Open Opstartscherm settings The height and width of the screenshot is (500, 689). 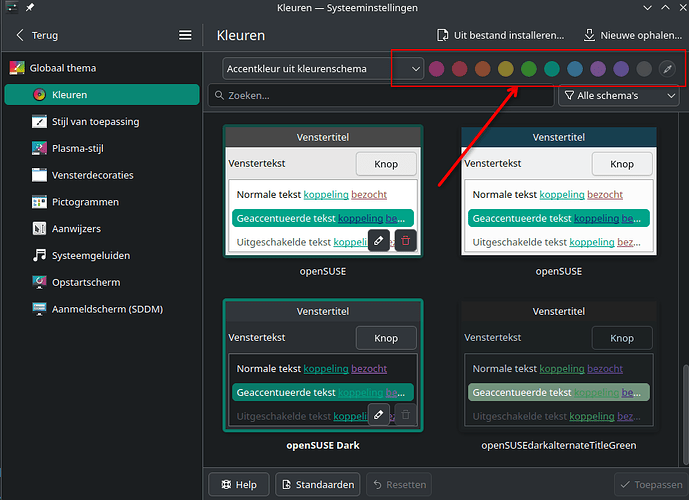click(x=102, y=283)
